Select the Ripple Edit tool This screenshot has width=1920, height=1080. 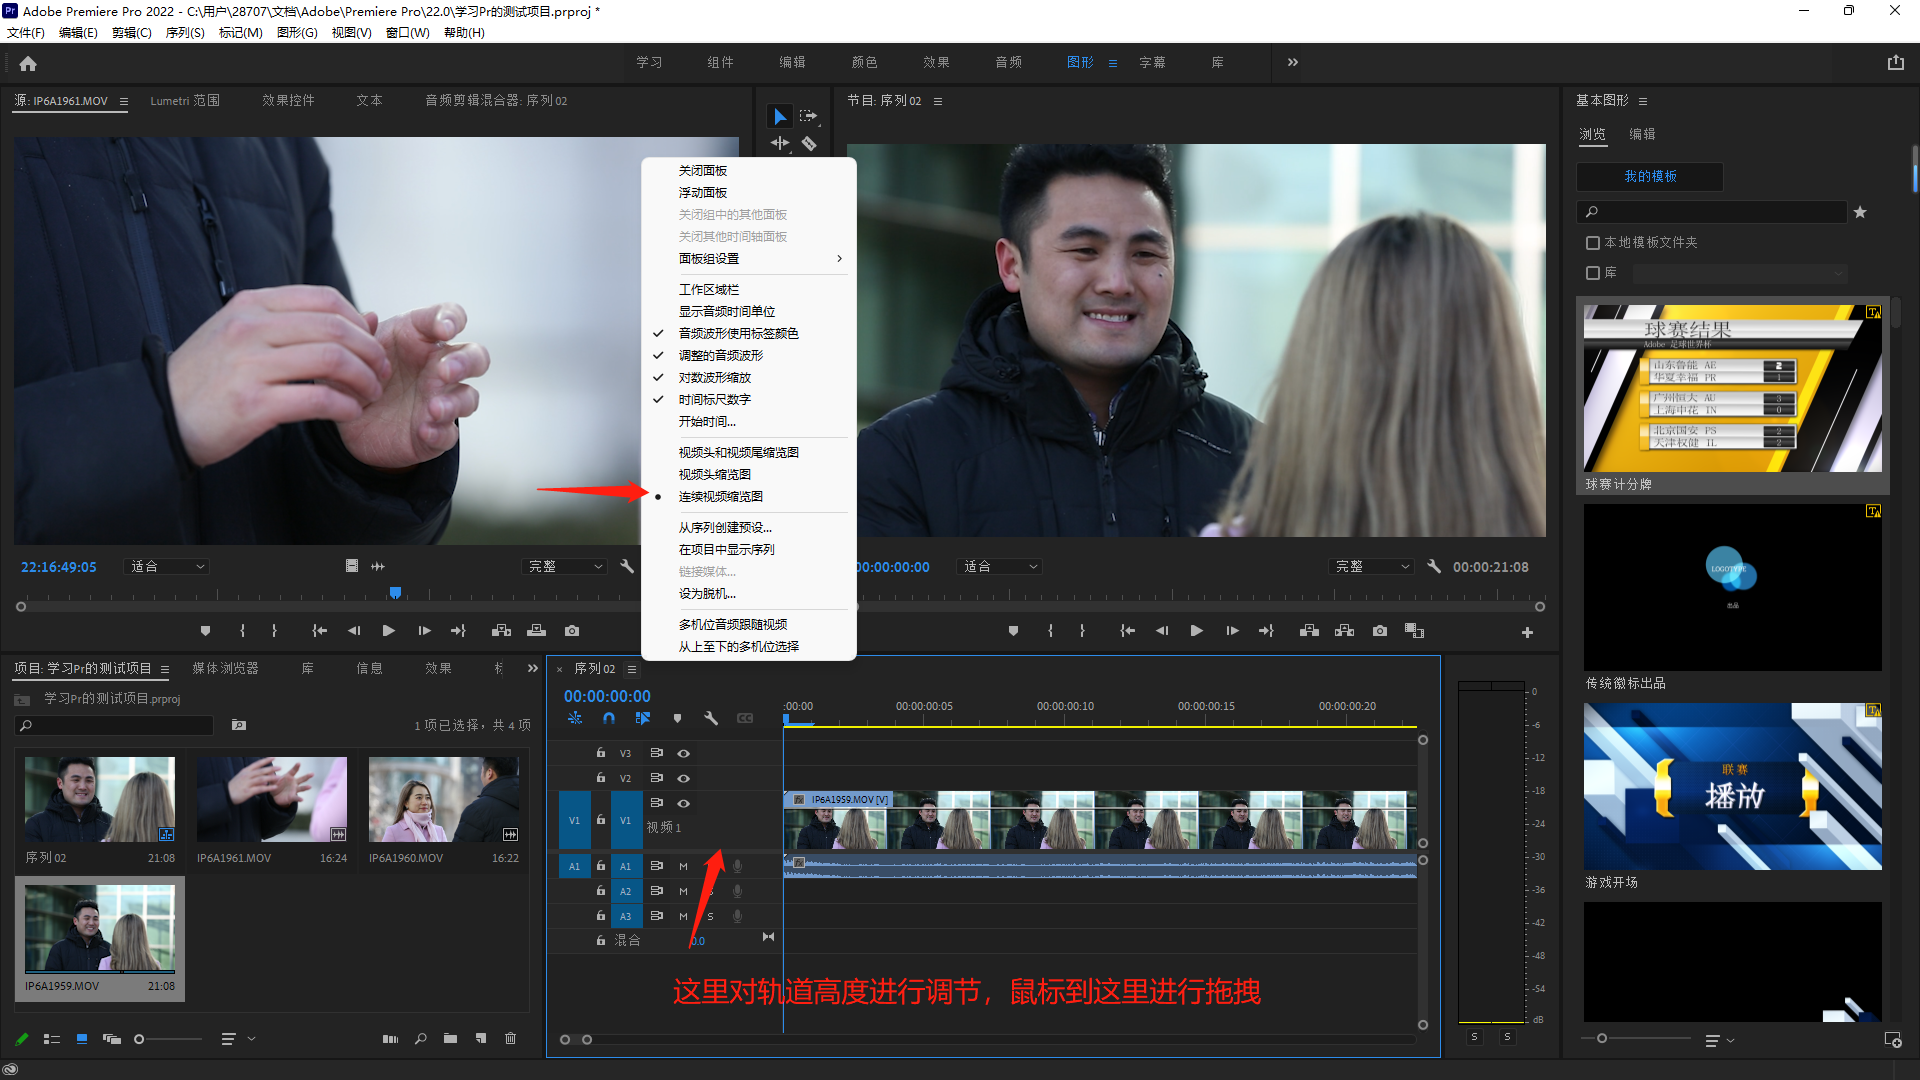tap(780, 143)
